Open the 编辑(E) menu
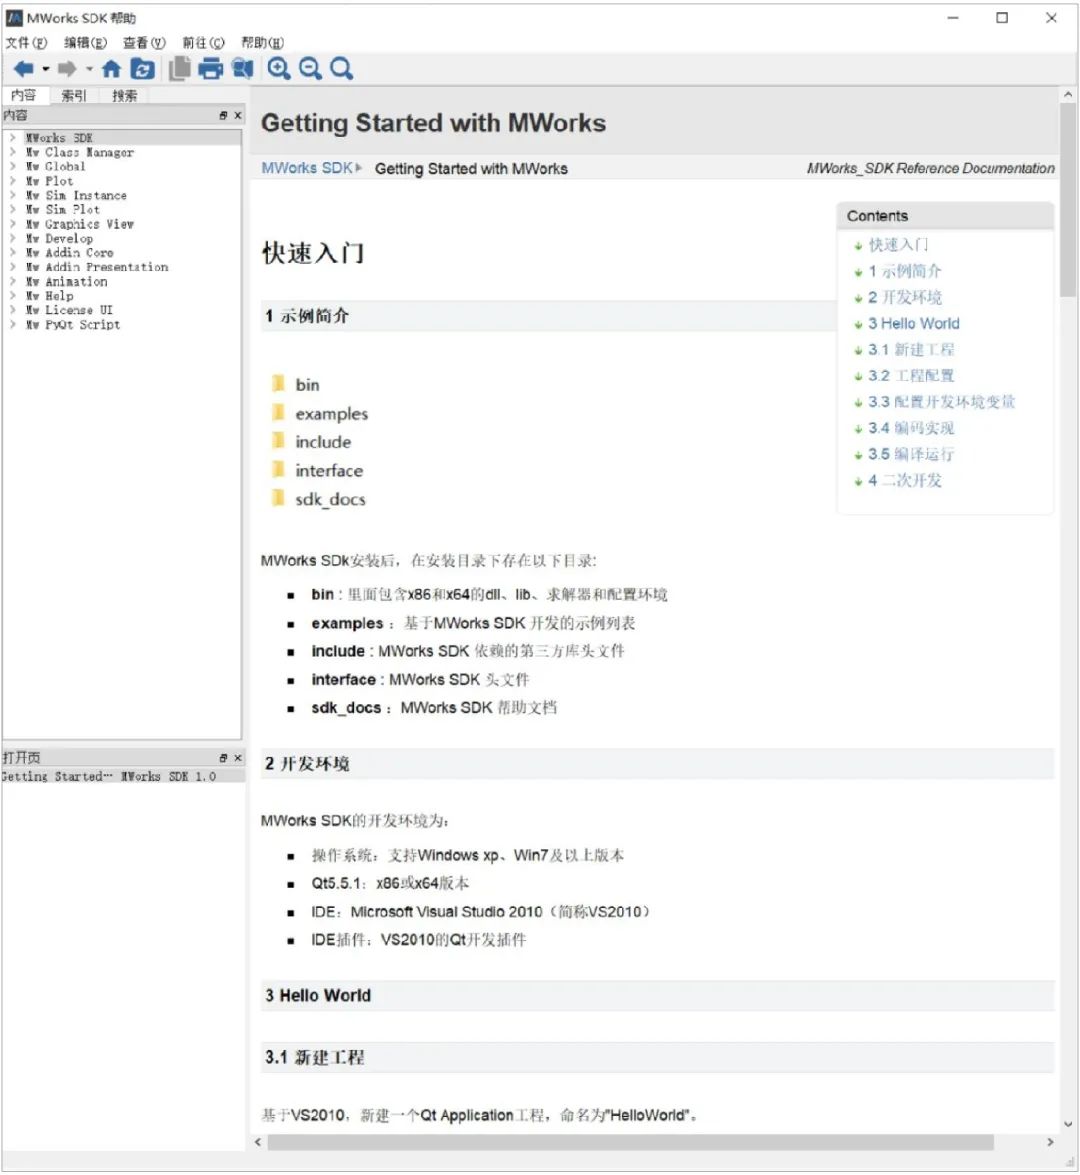This screenshot has width=1080, height=1175. (x=85, y=43)
